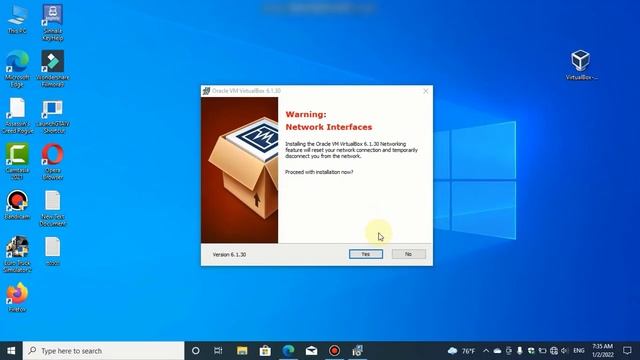Click the VirtualBox box logo in dialog title bar
Image resolution: width=640 pixels, height=360 pixels.
[206, 91]
